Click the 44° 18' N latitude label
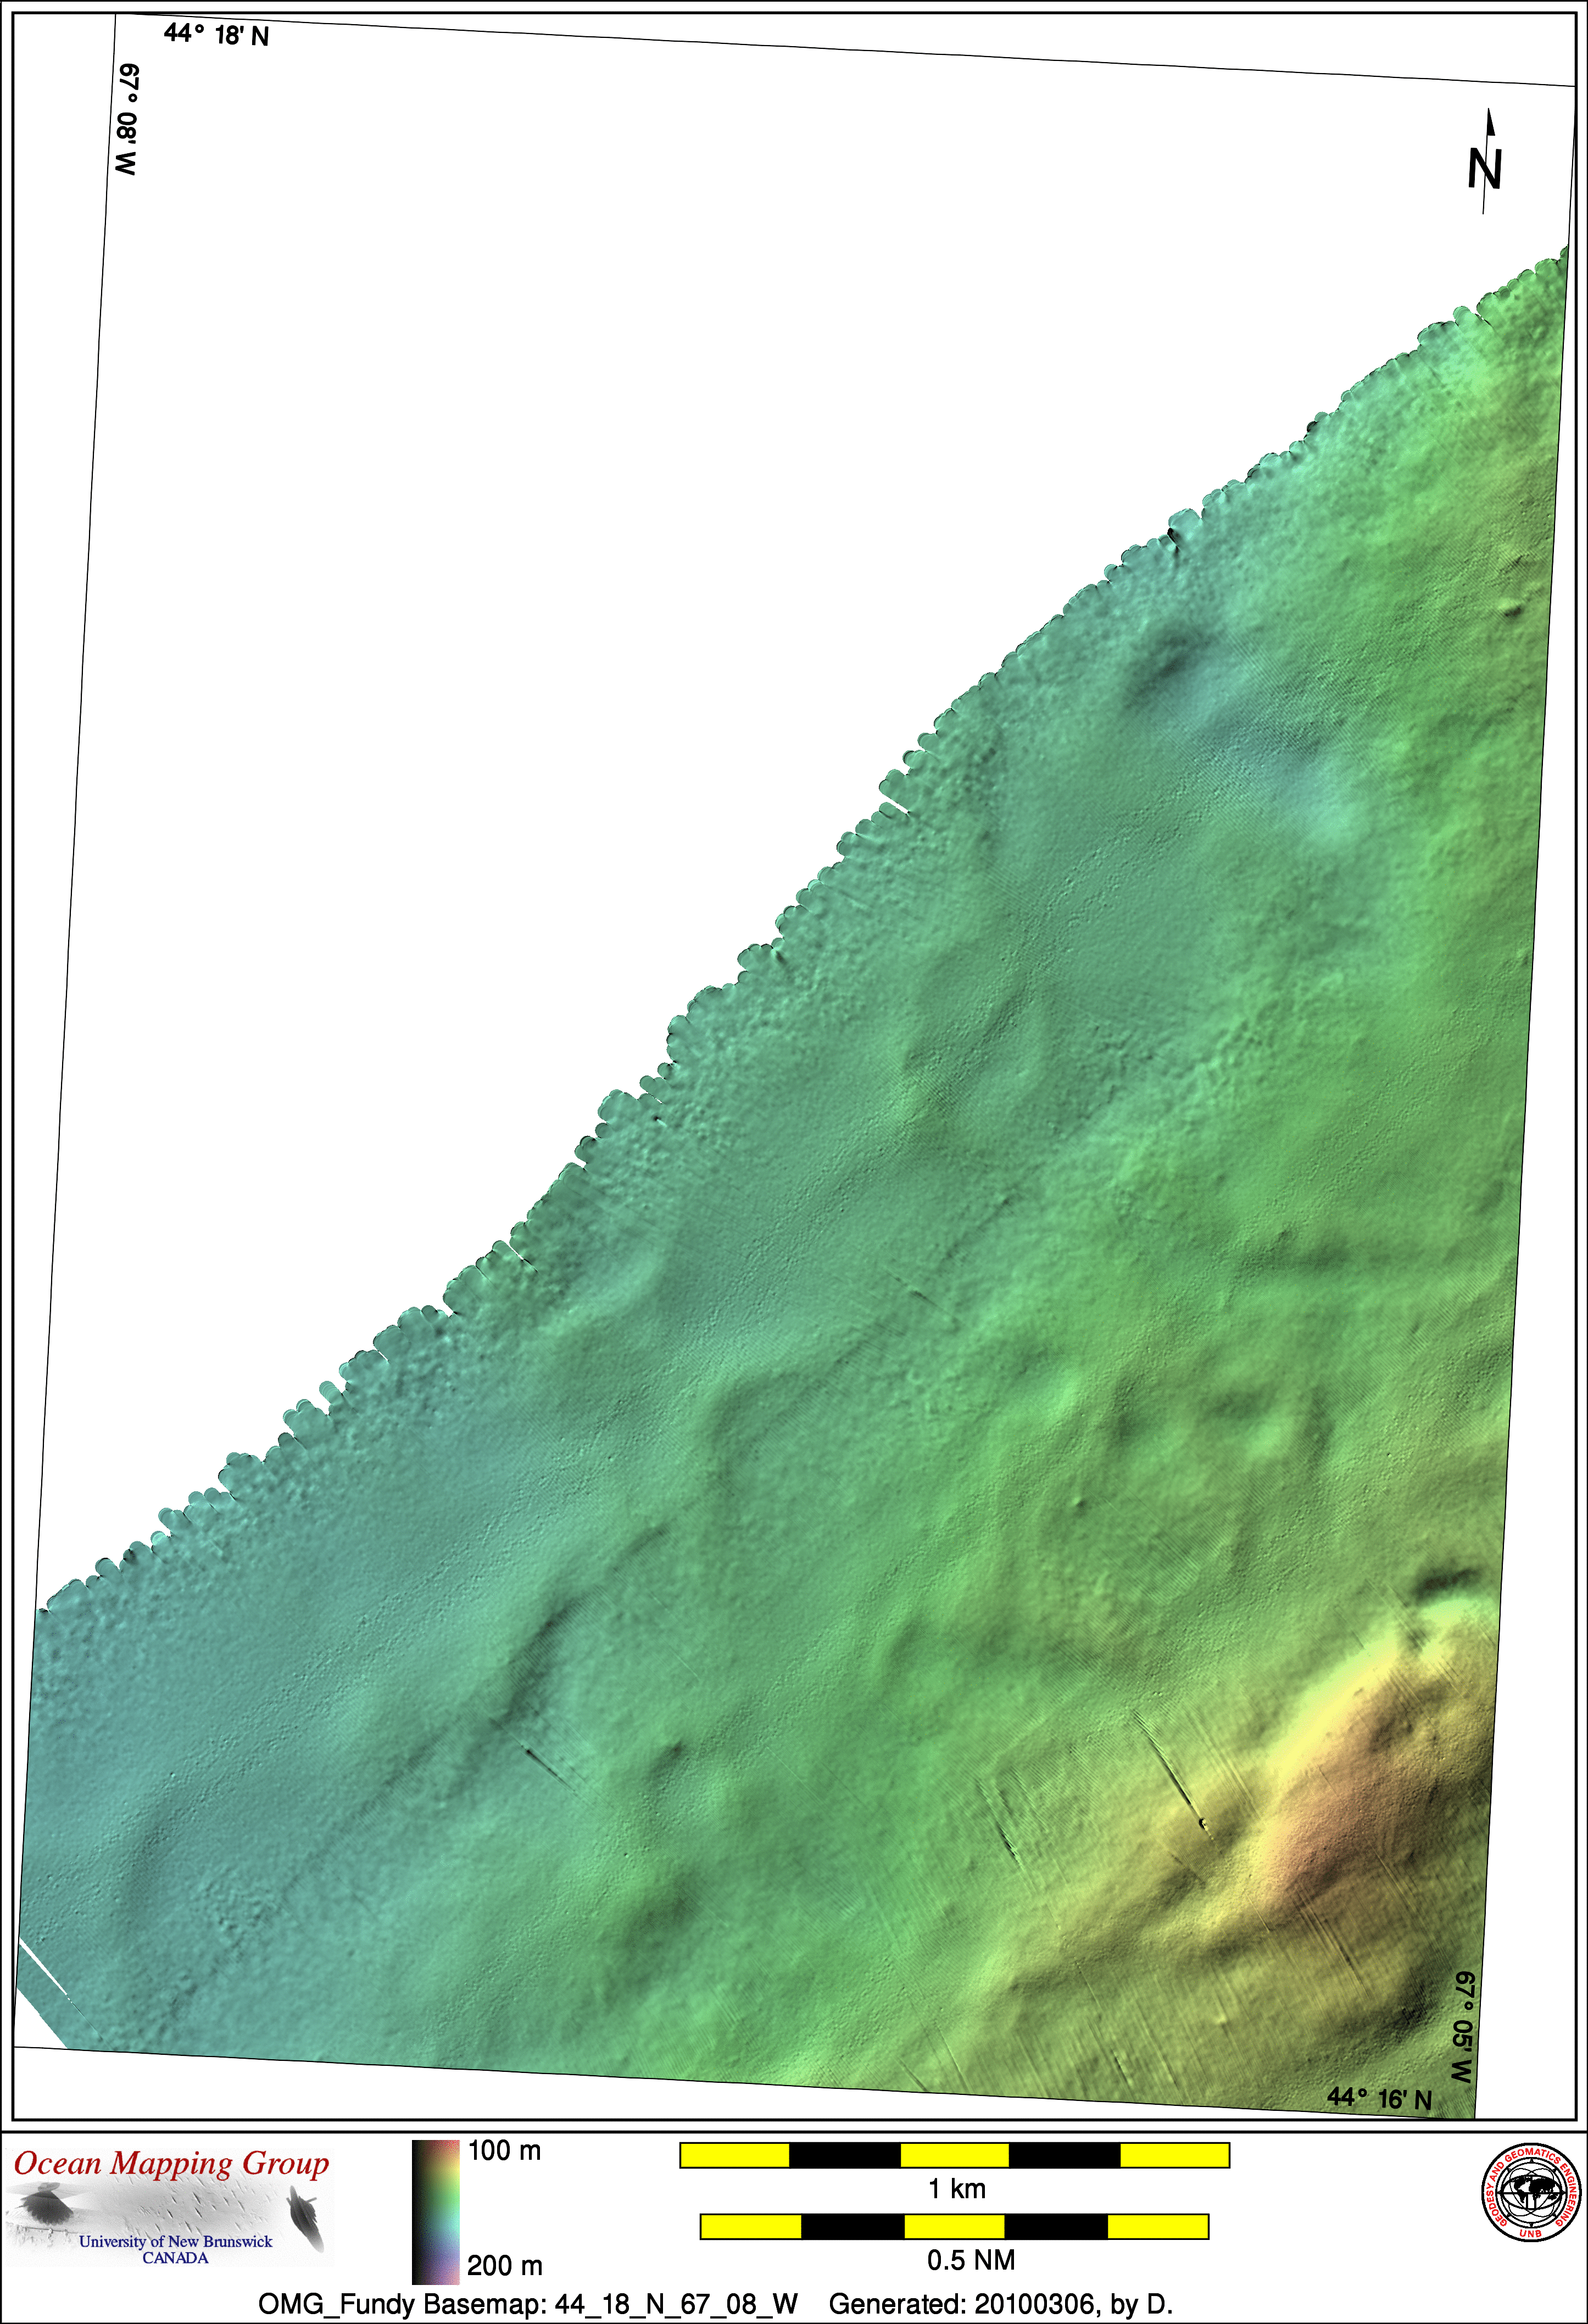This screenshot has width=1588, height=2324. (x=216, y=35)
